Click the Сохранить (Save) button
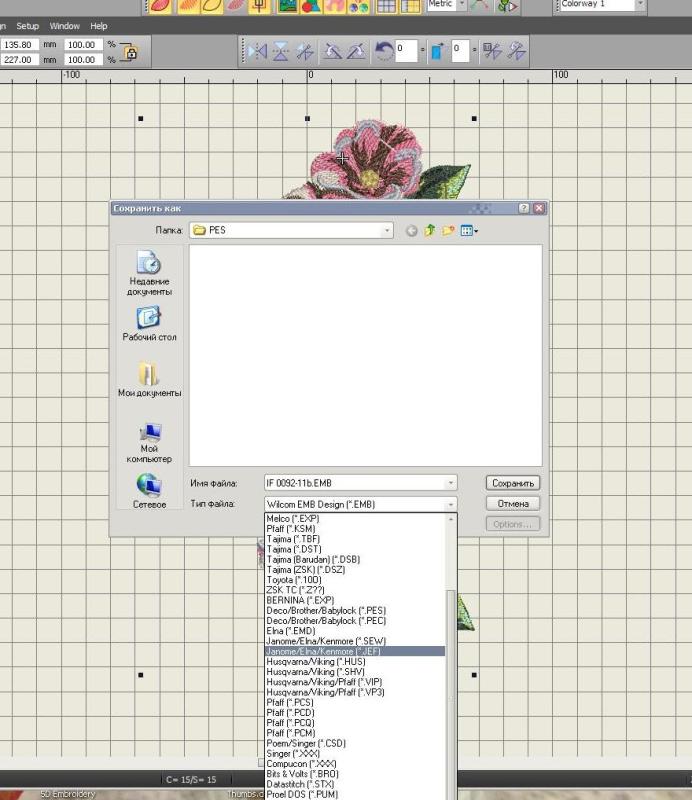 pos(513,483)
